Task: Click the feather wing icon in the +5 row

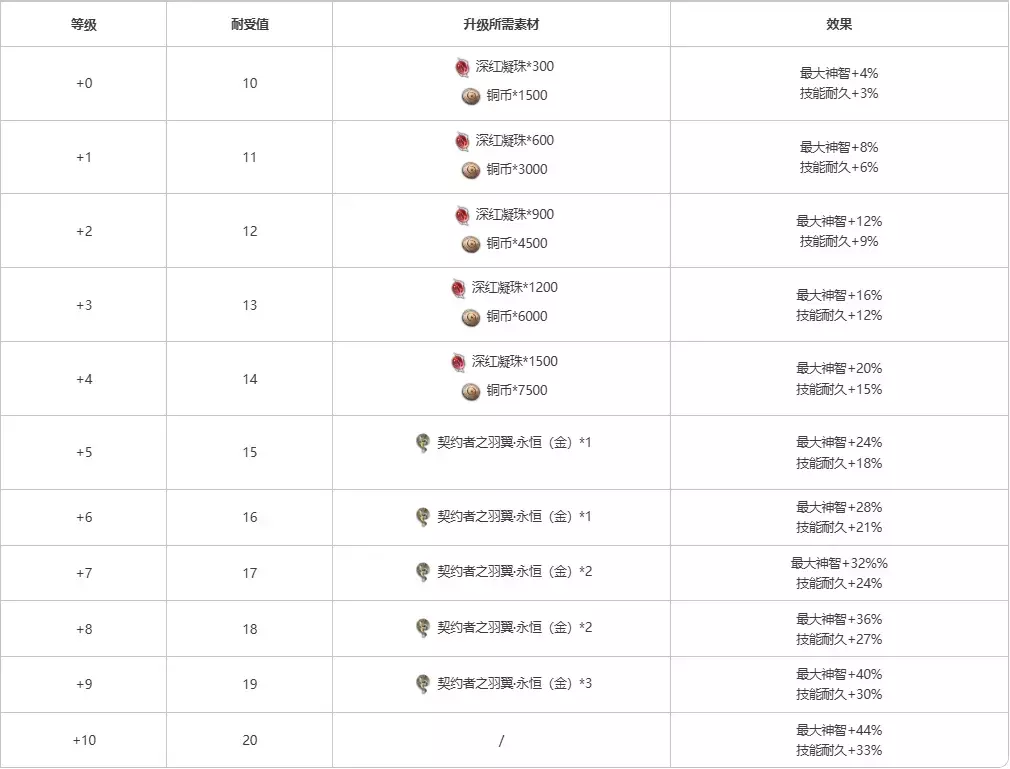Action: tap(423, 442)
